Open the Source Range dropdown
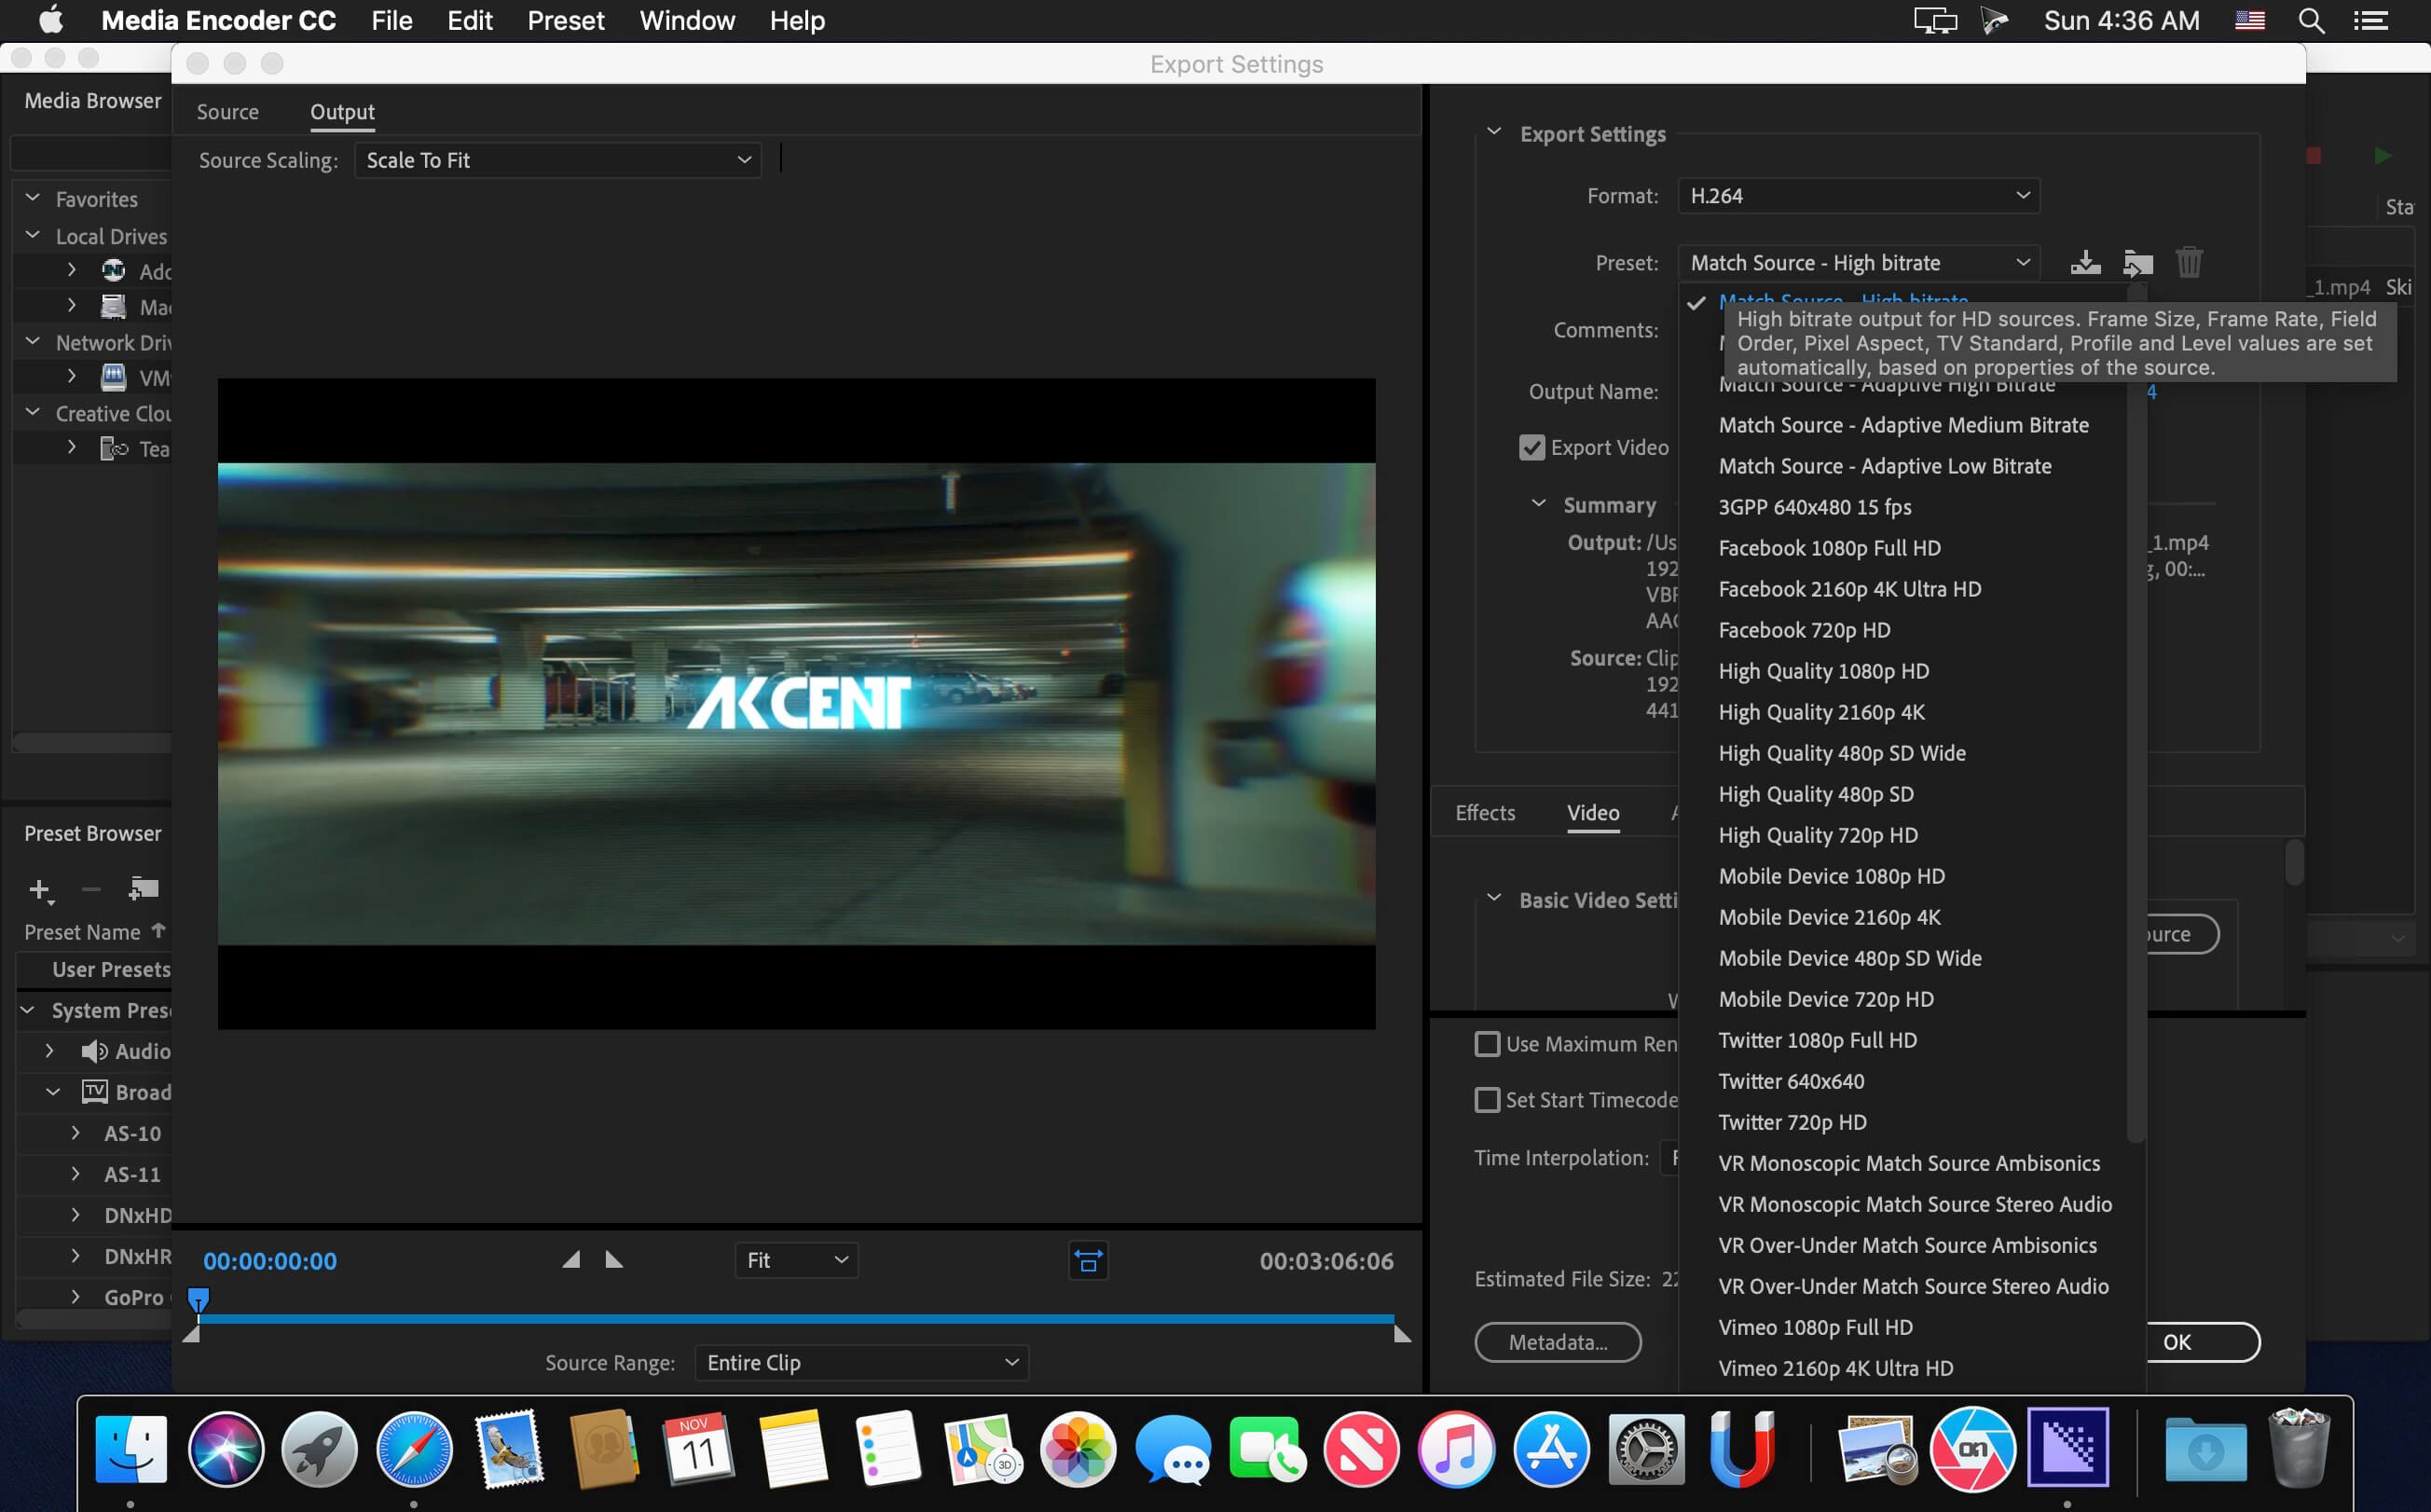This screenshot has width=2431, height=1512. (861, 1362)
